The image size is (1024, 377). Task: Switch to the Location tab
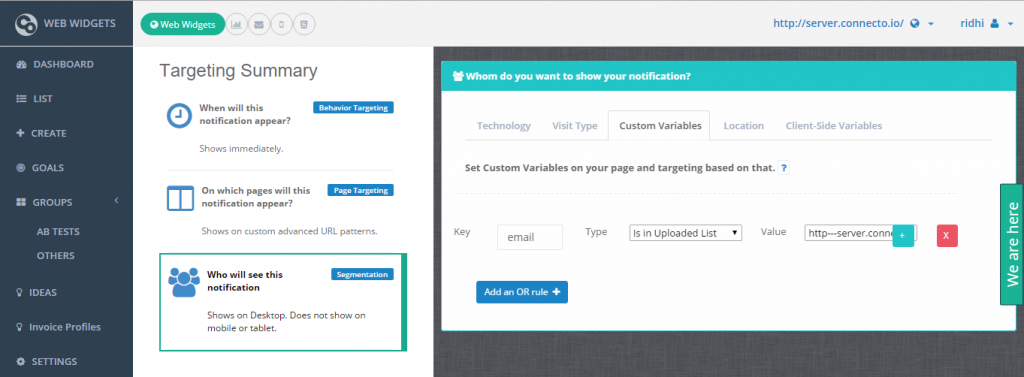(x=743, y=125)
